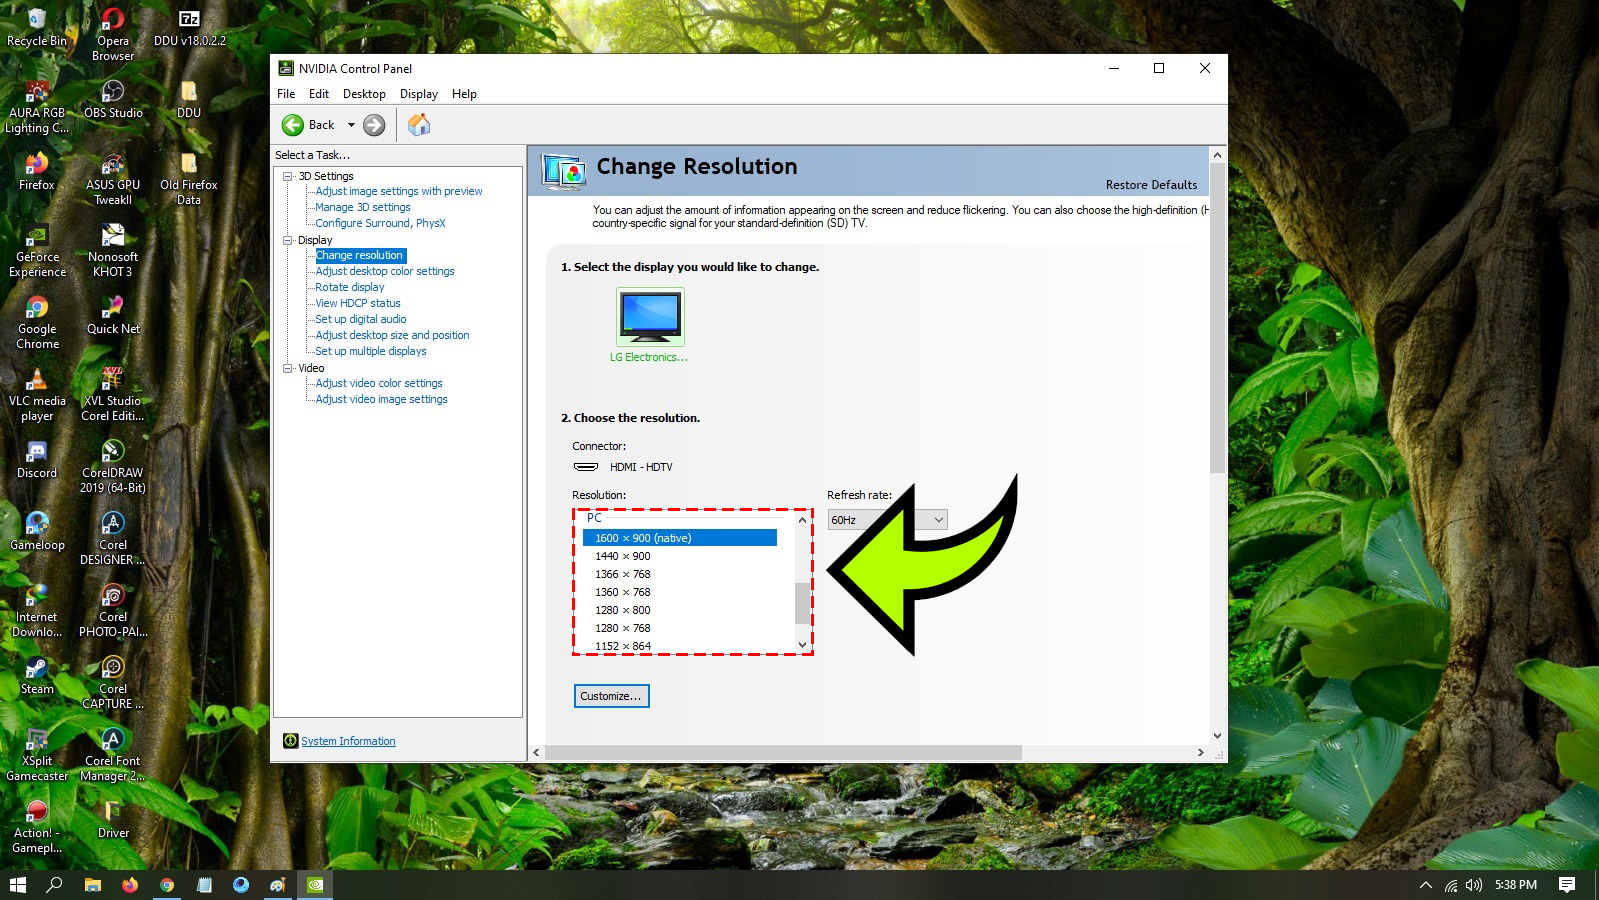Open the Desktop menu
Viewport: 1599px width, 900px height.
(x=364, y=94)
